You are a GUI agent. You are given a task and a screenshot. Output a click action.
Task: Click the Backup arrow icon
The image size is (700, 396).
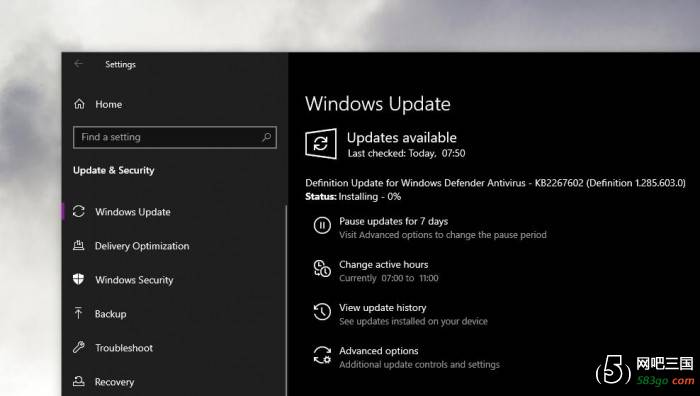tap(78, 313)
